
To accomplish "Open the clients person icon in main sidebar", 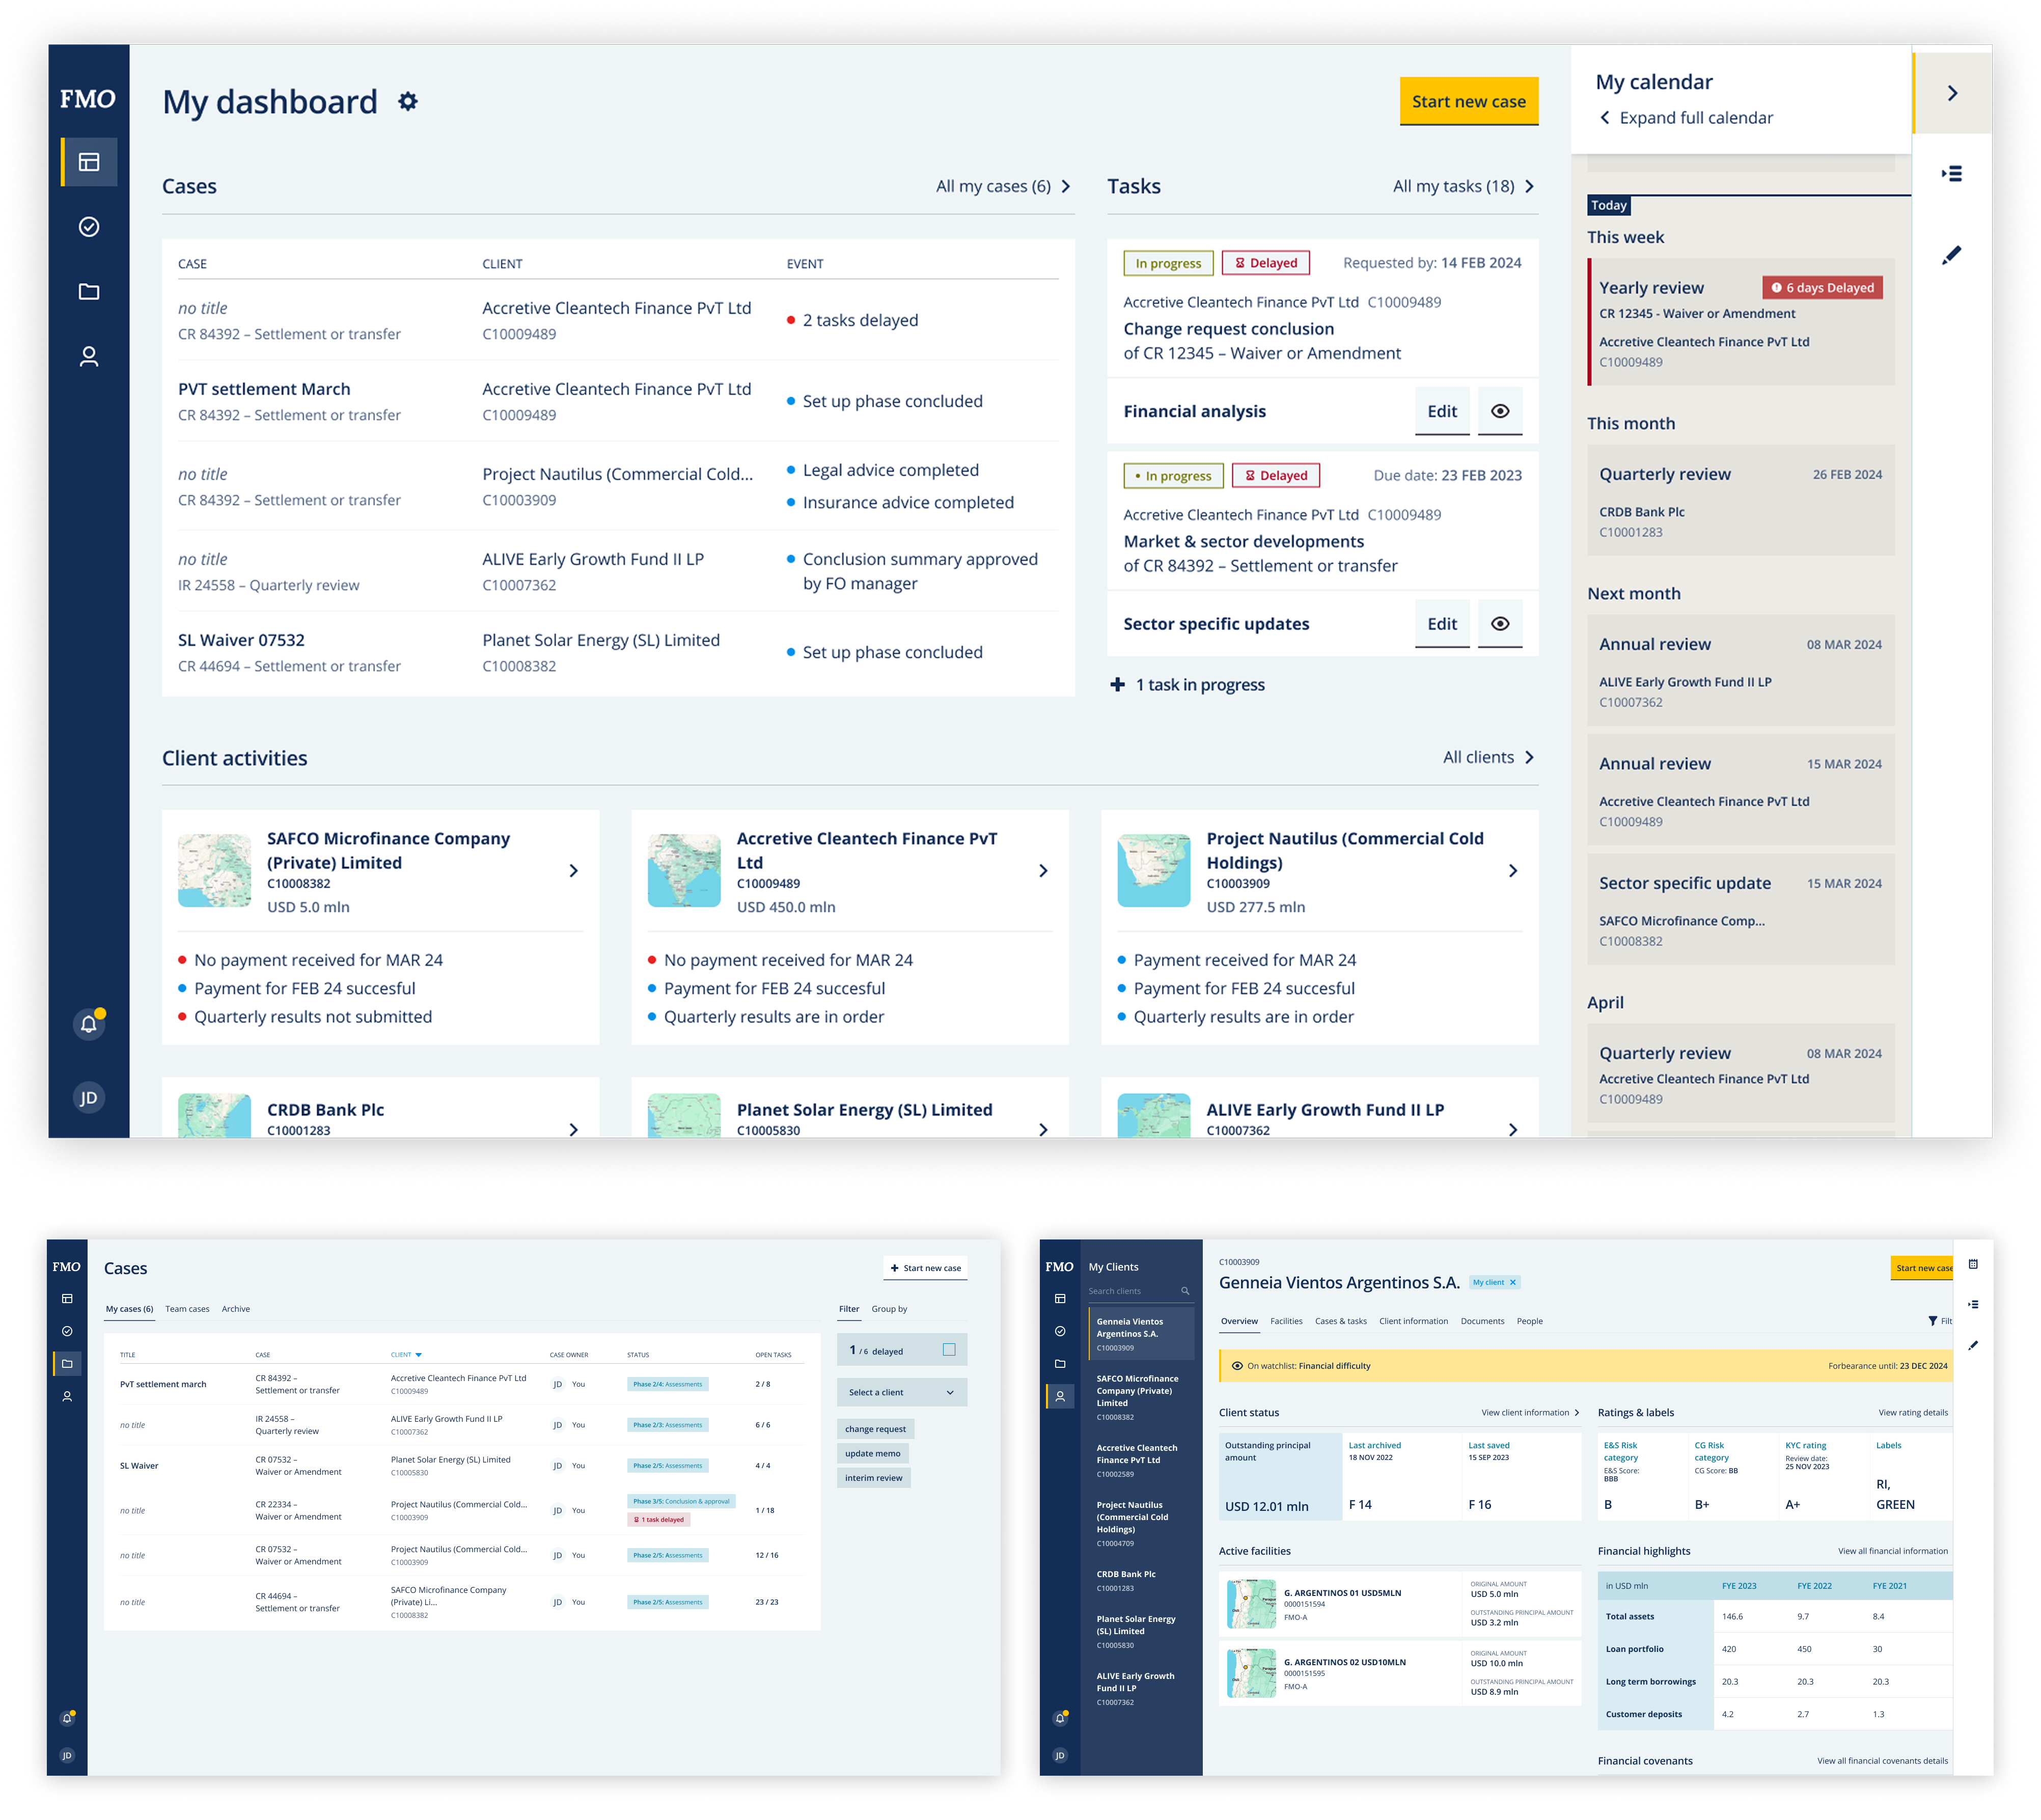I will [x=89, y=357].
